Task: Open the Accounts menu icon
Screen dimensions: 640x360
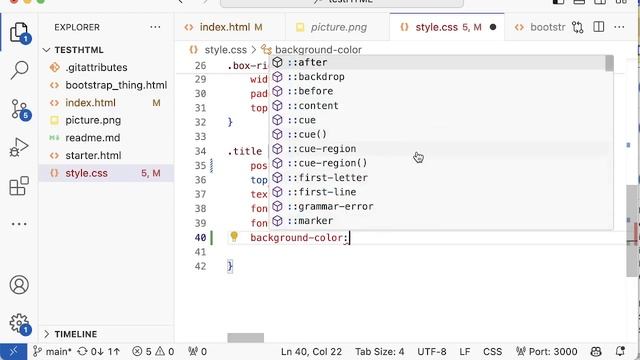Action: (19, 284)
